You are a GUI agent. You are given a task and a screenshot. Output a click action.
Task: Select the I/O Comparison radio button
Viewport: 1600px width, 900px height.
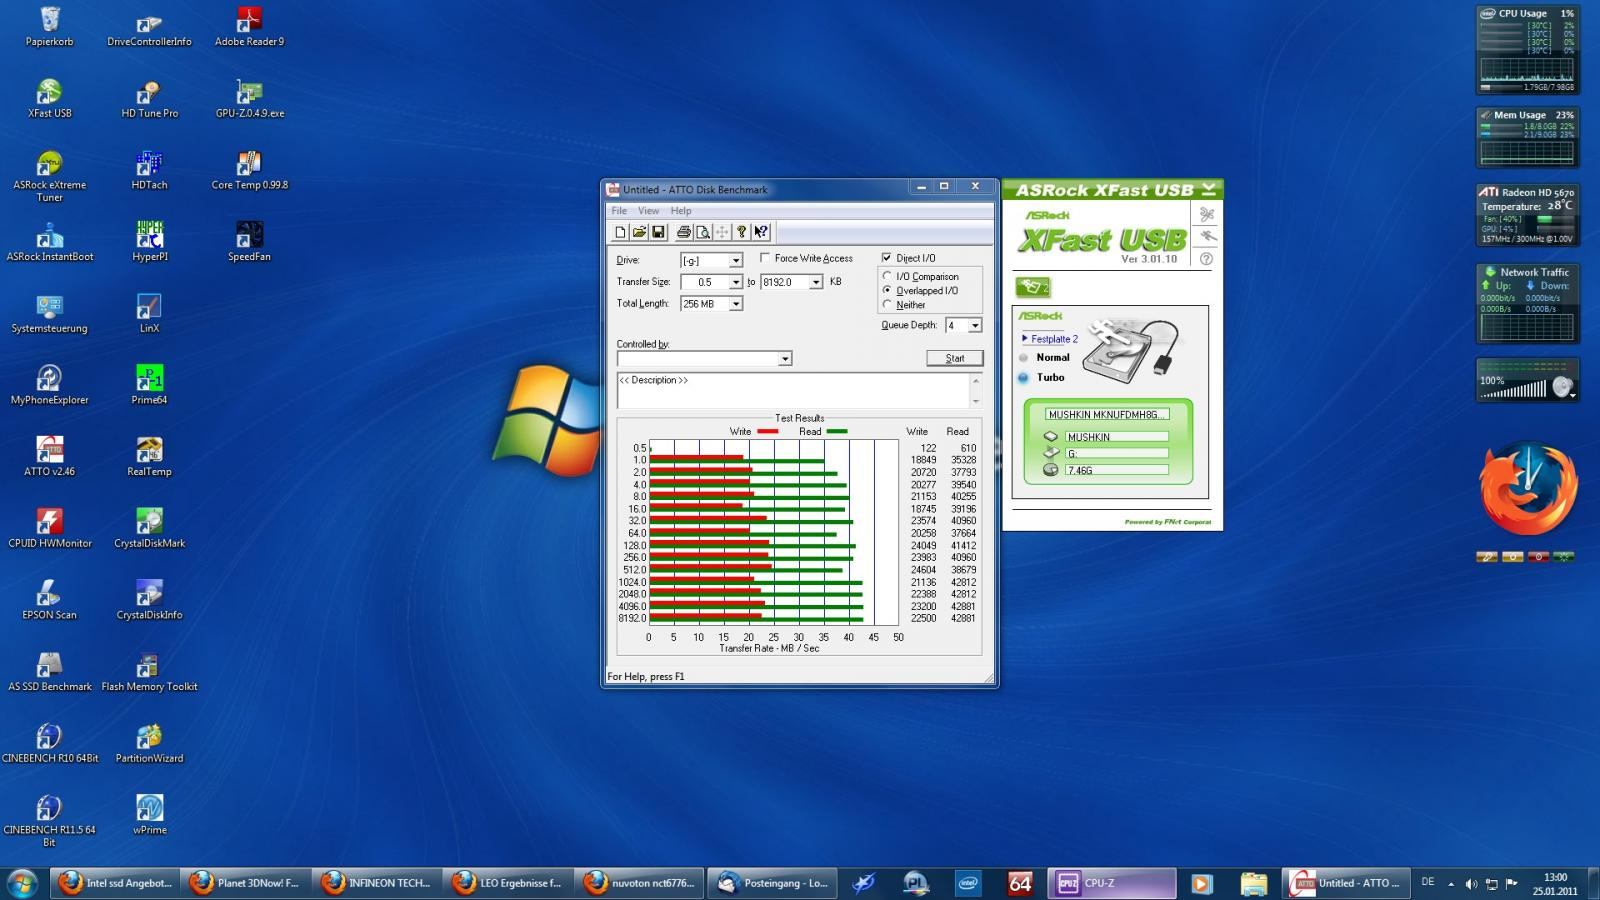tap(887, 276)
